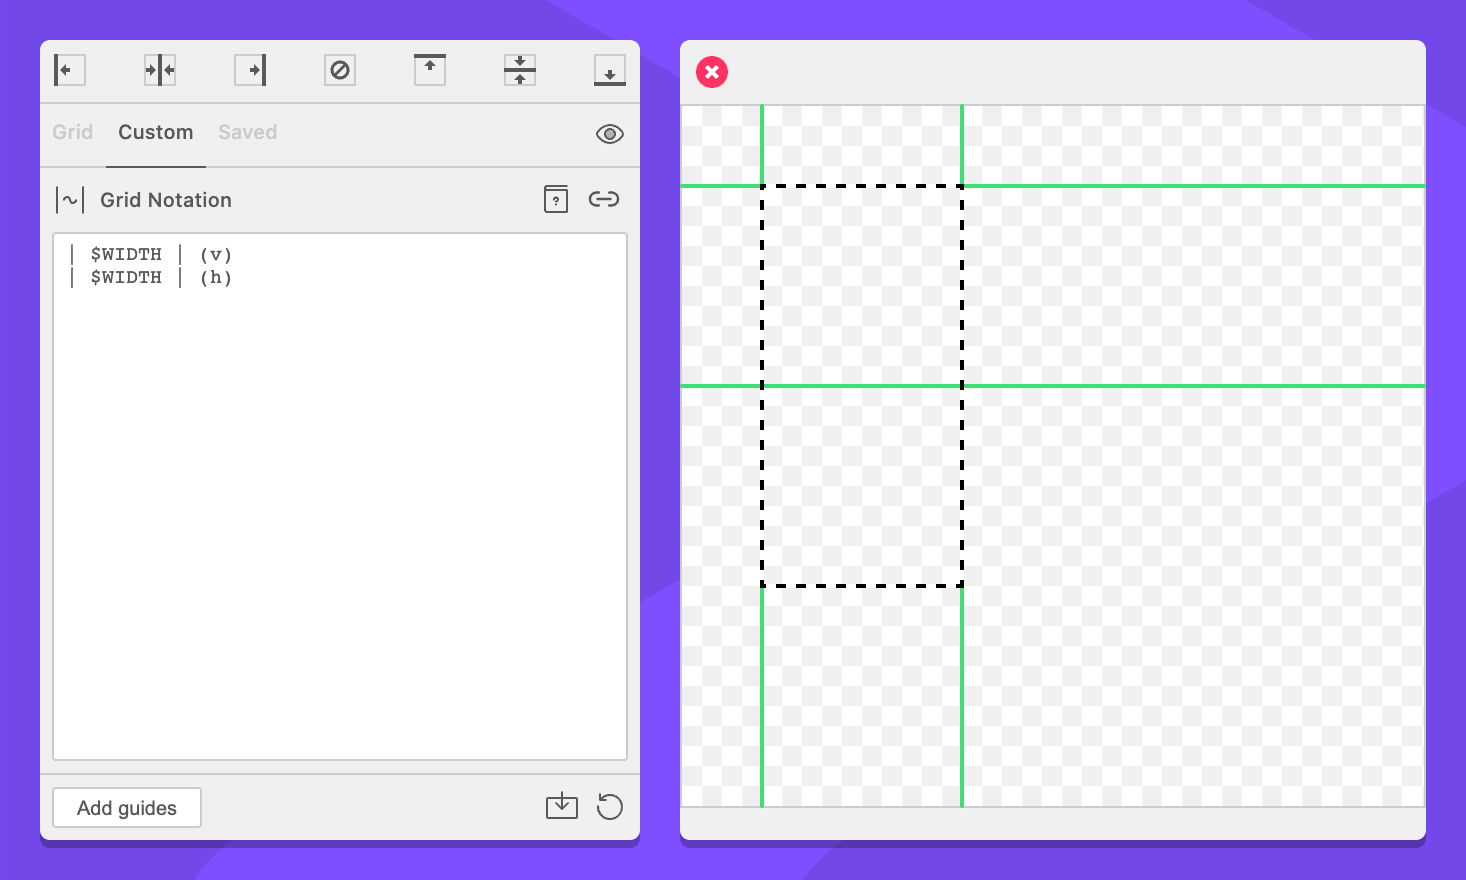Reset the guides with the circular arrow
This screenshot has height=880, width=1466.
[x=610, y=806]
